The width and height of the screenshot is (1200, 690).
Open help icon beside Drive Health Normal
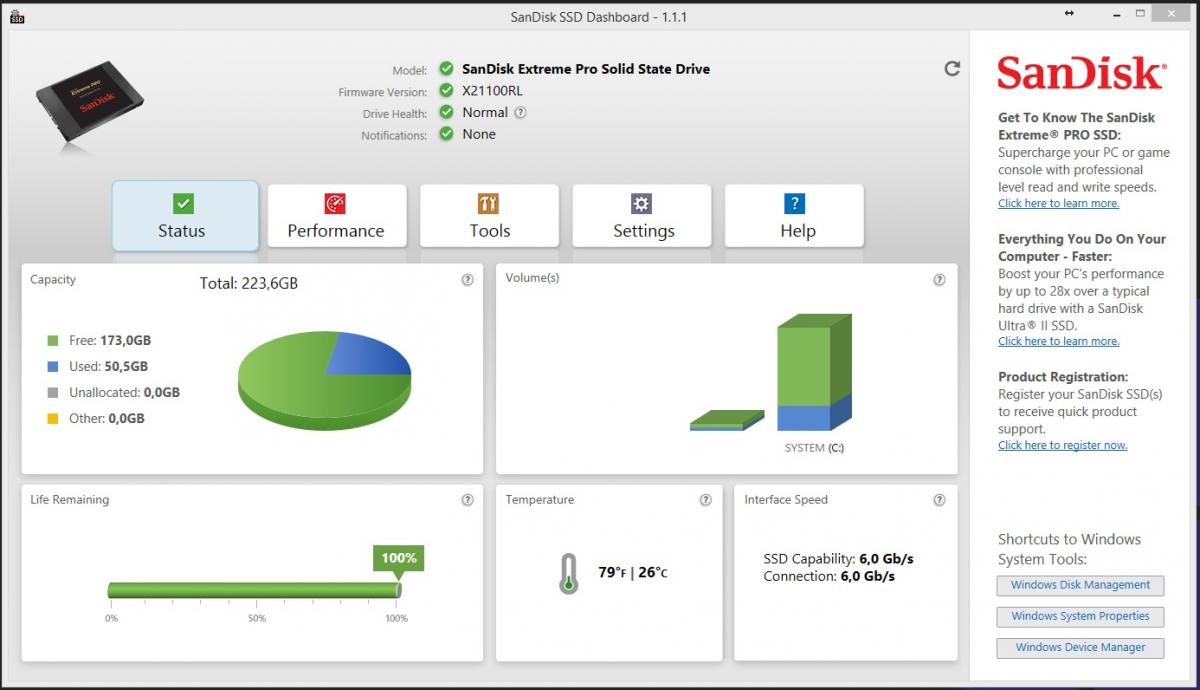coord(520,113)
